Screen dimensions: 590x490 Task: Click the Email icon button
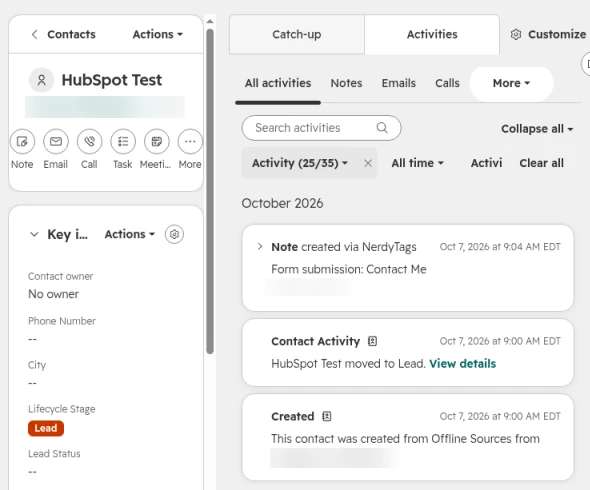[x=56, y=142]
